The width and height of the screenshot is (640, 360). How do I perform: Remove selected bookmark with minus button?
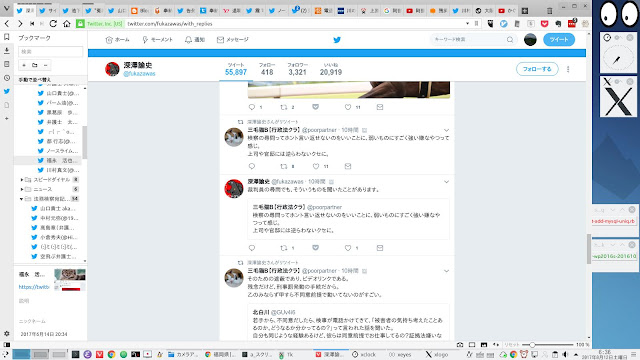point(45,65)
